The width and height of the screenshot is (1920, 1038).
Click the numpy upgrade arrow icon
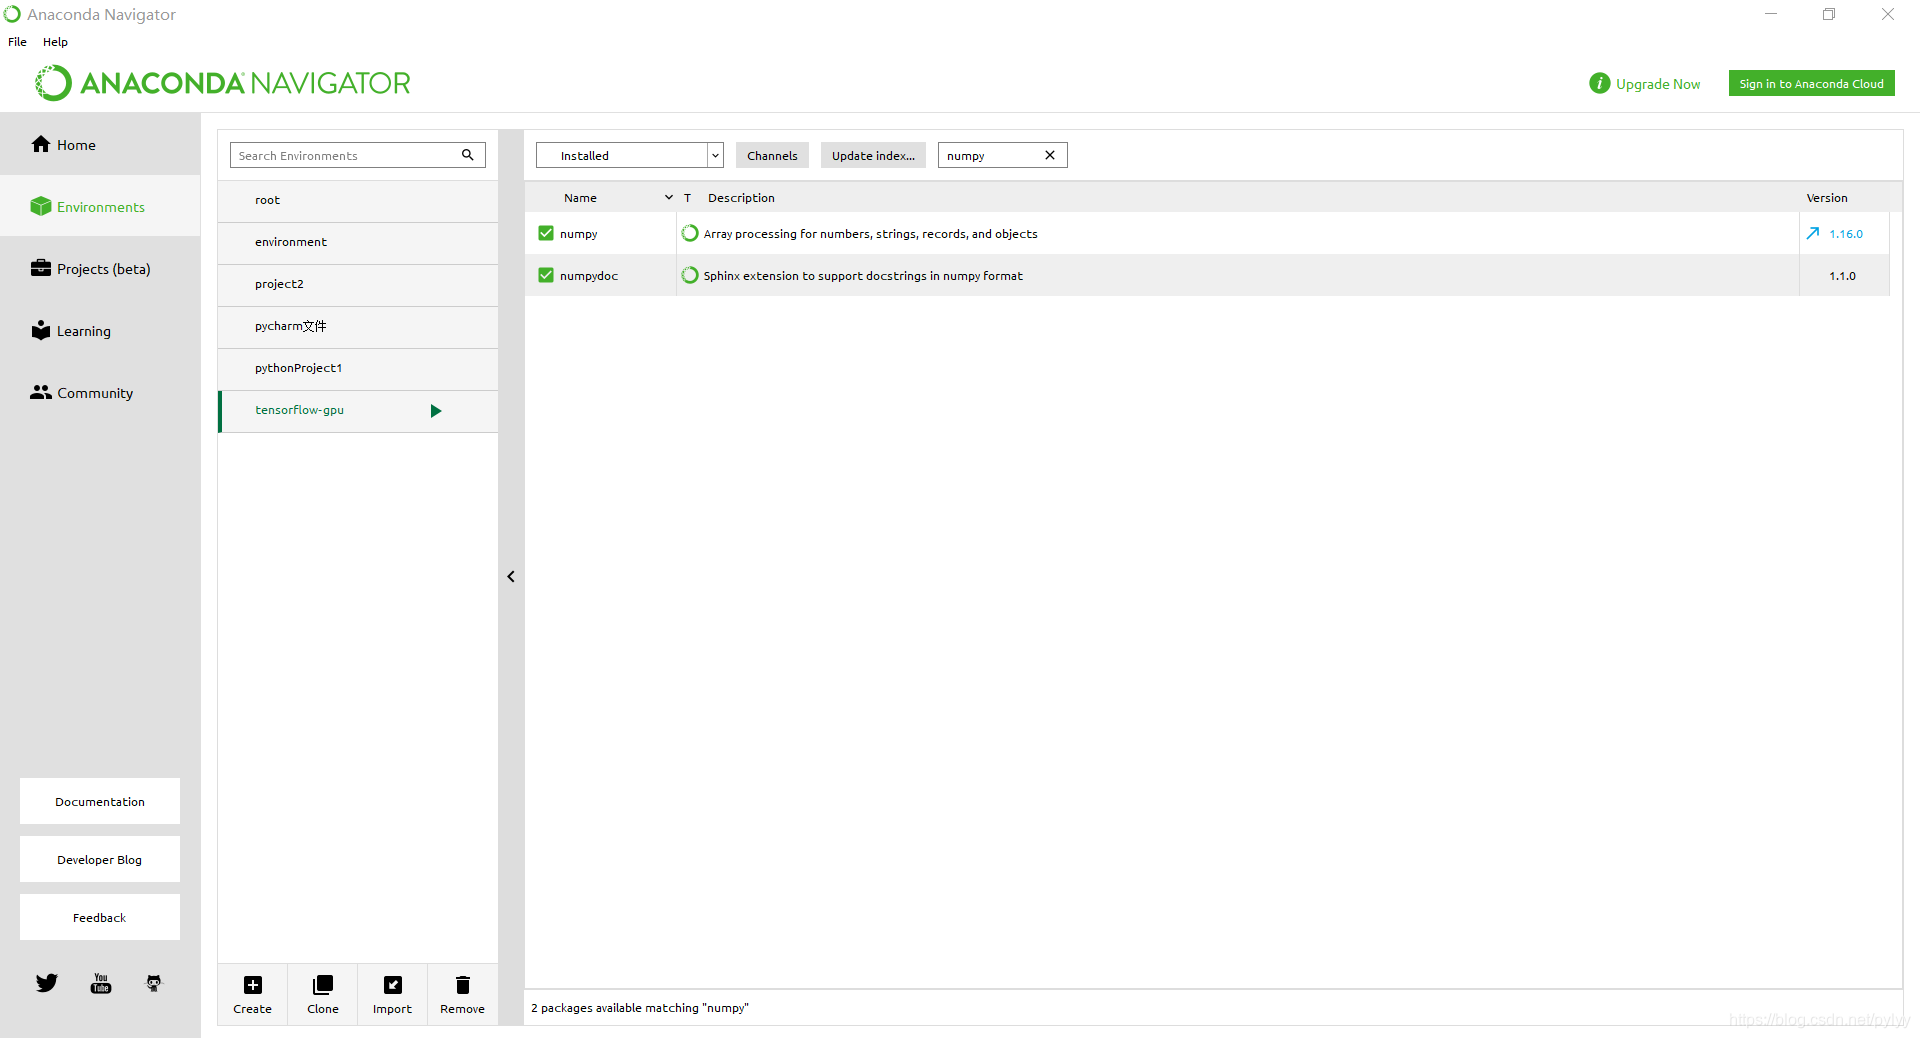coord(1813,233)
